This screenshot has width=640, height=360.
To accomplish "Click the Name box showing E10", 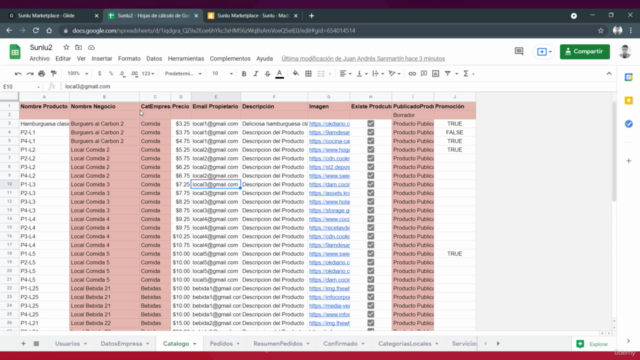I will pos(21,87).
